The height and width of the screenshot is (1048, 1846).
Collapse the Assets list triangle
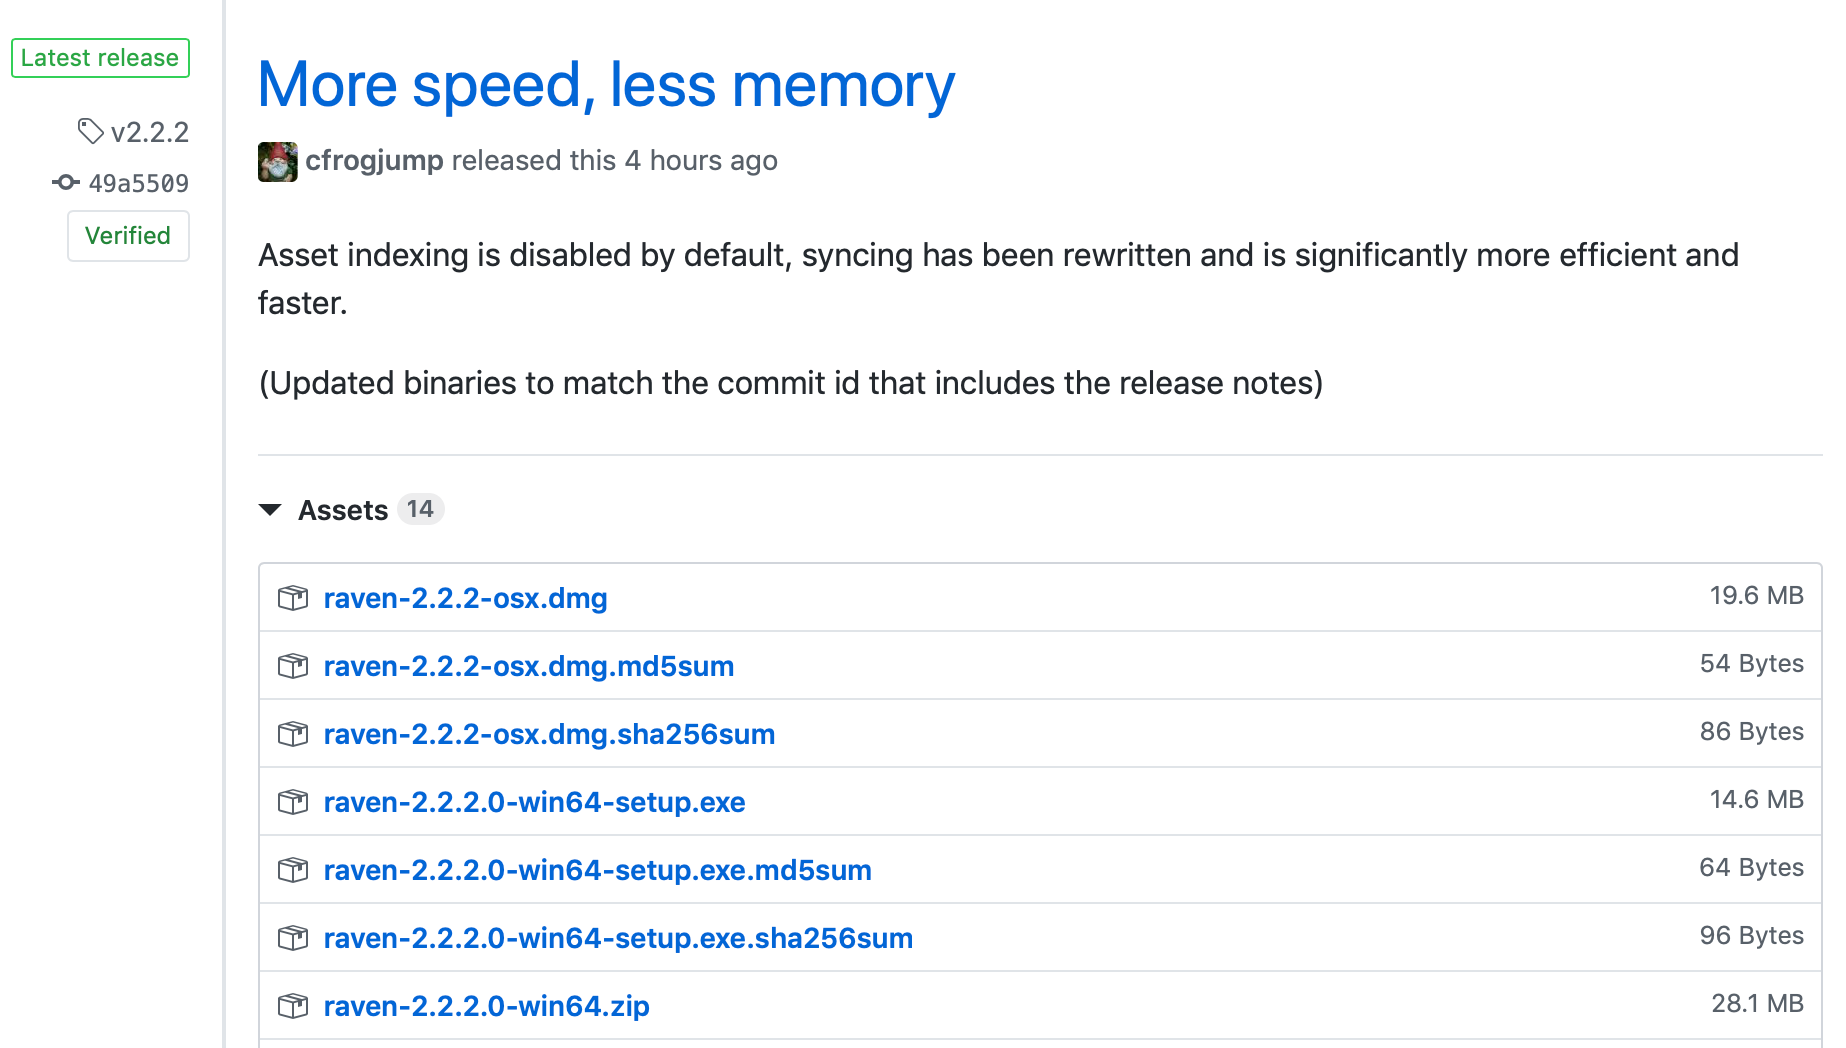coord(270,510)
